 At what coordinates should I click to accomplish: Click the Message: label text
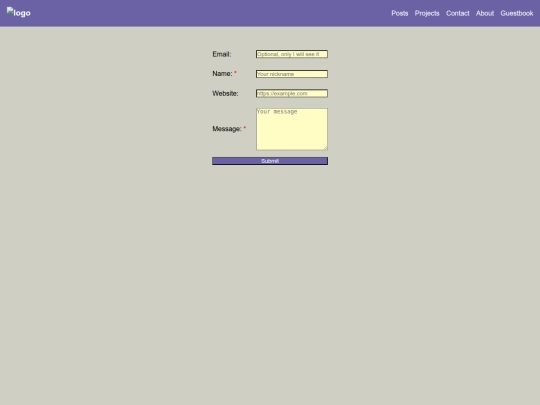(x=227, y=129)
